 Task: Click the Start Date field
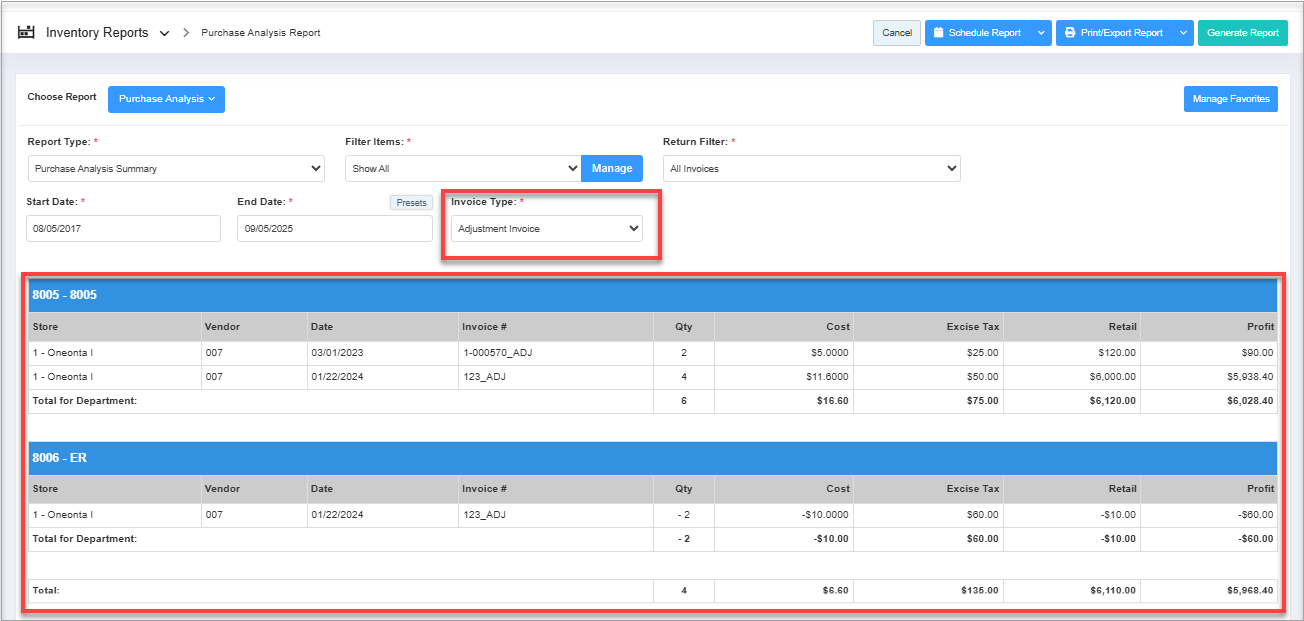pos(123,229)
